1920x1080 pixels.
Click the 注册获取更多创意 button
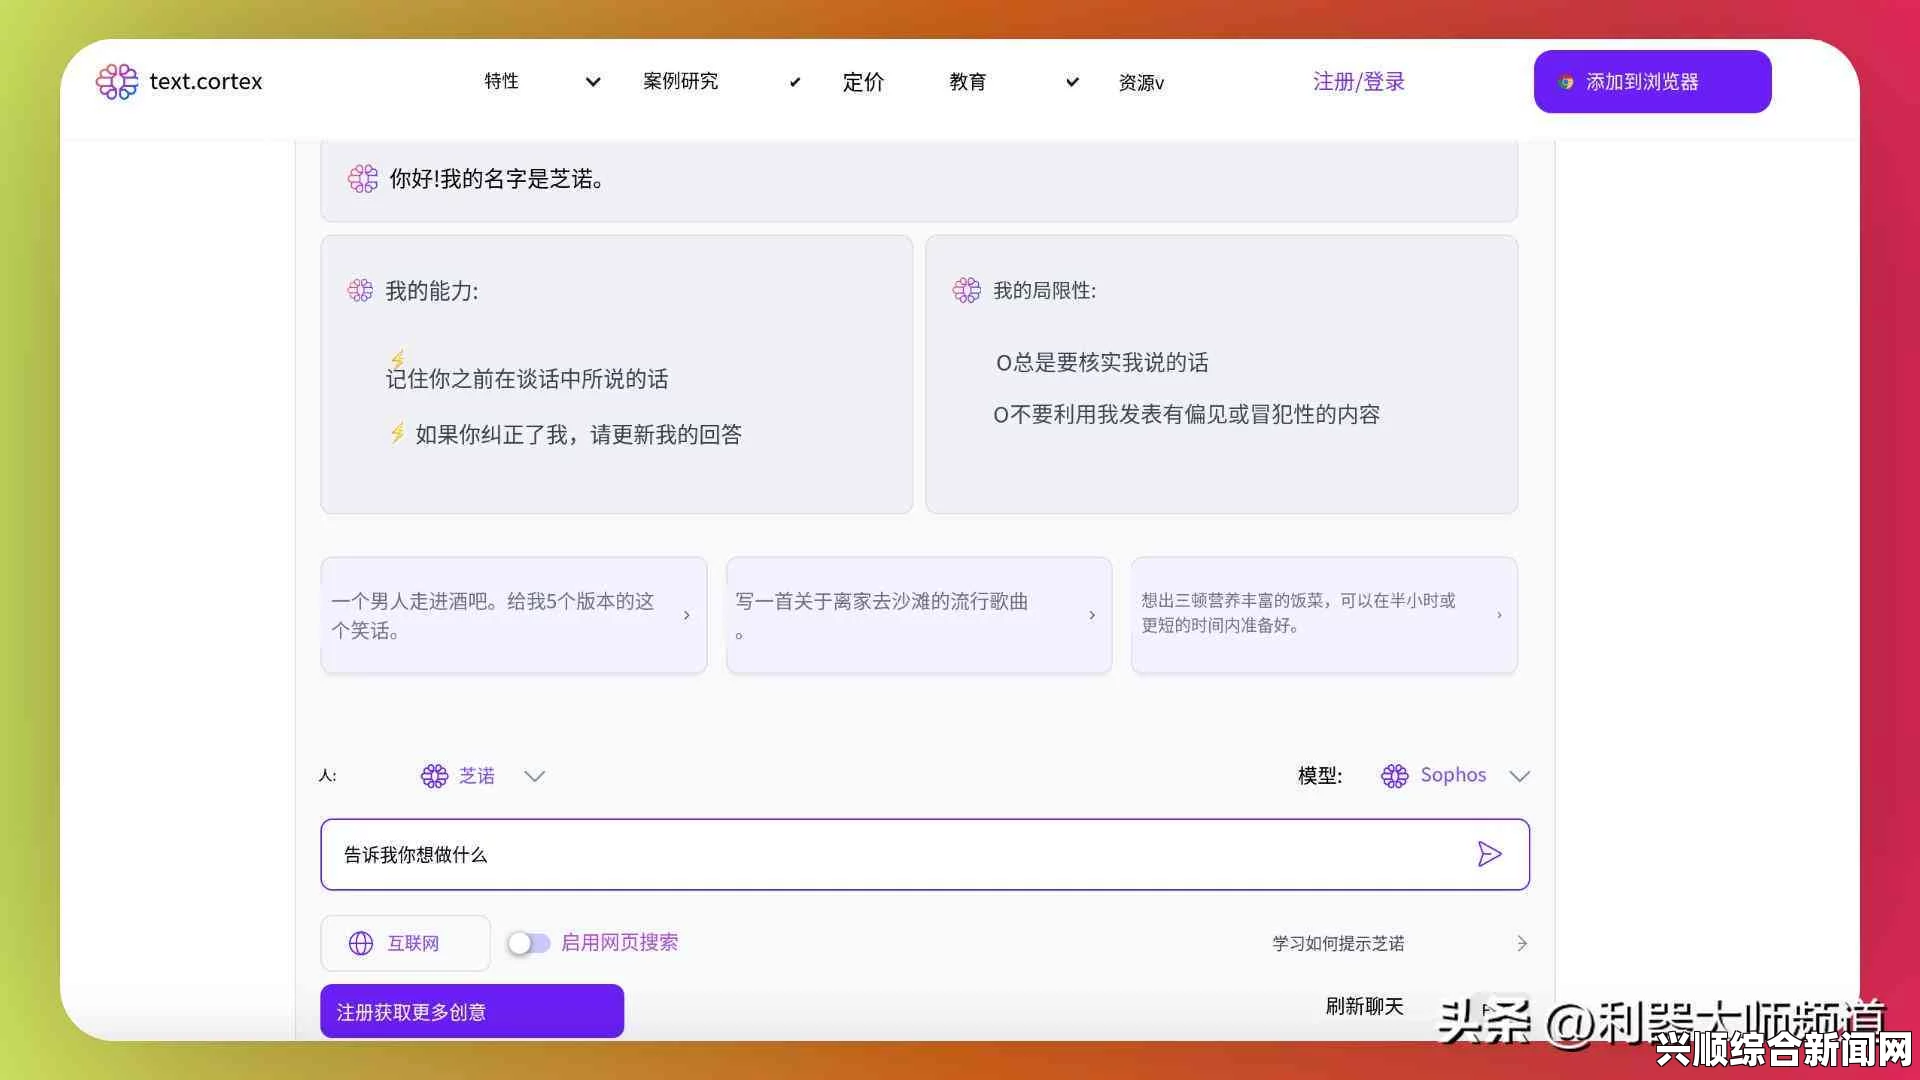(472, 1011)
